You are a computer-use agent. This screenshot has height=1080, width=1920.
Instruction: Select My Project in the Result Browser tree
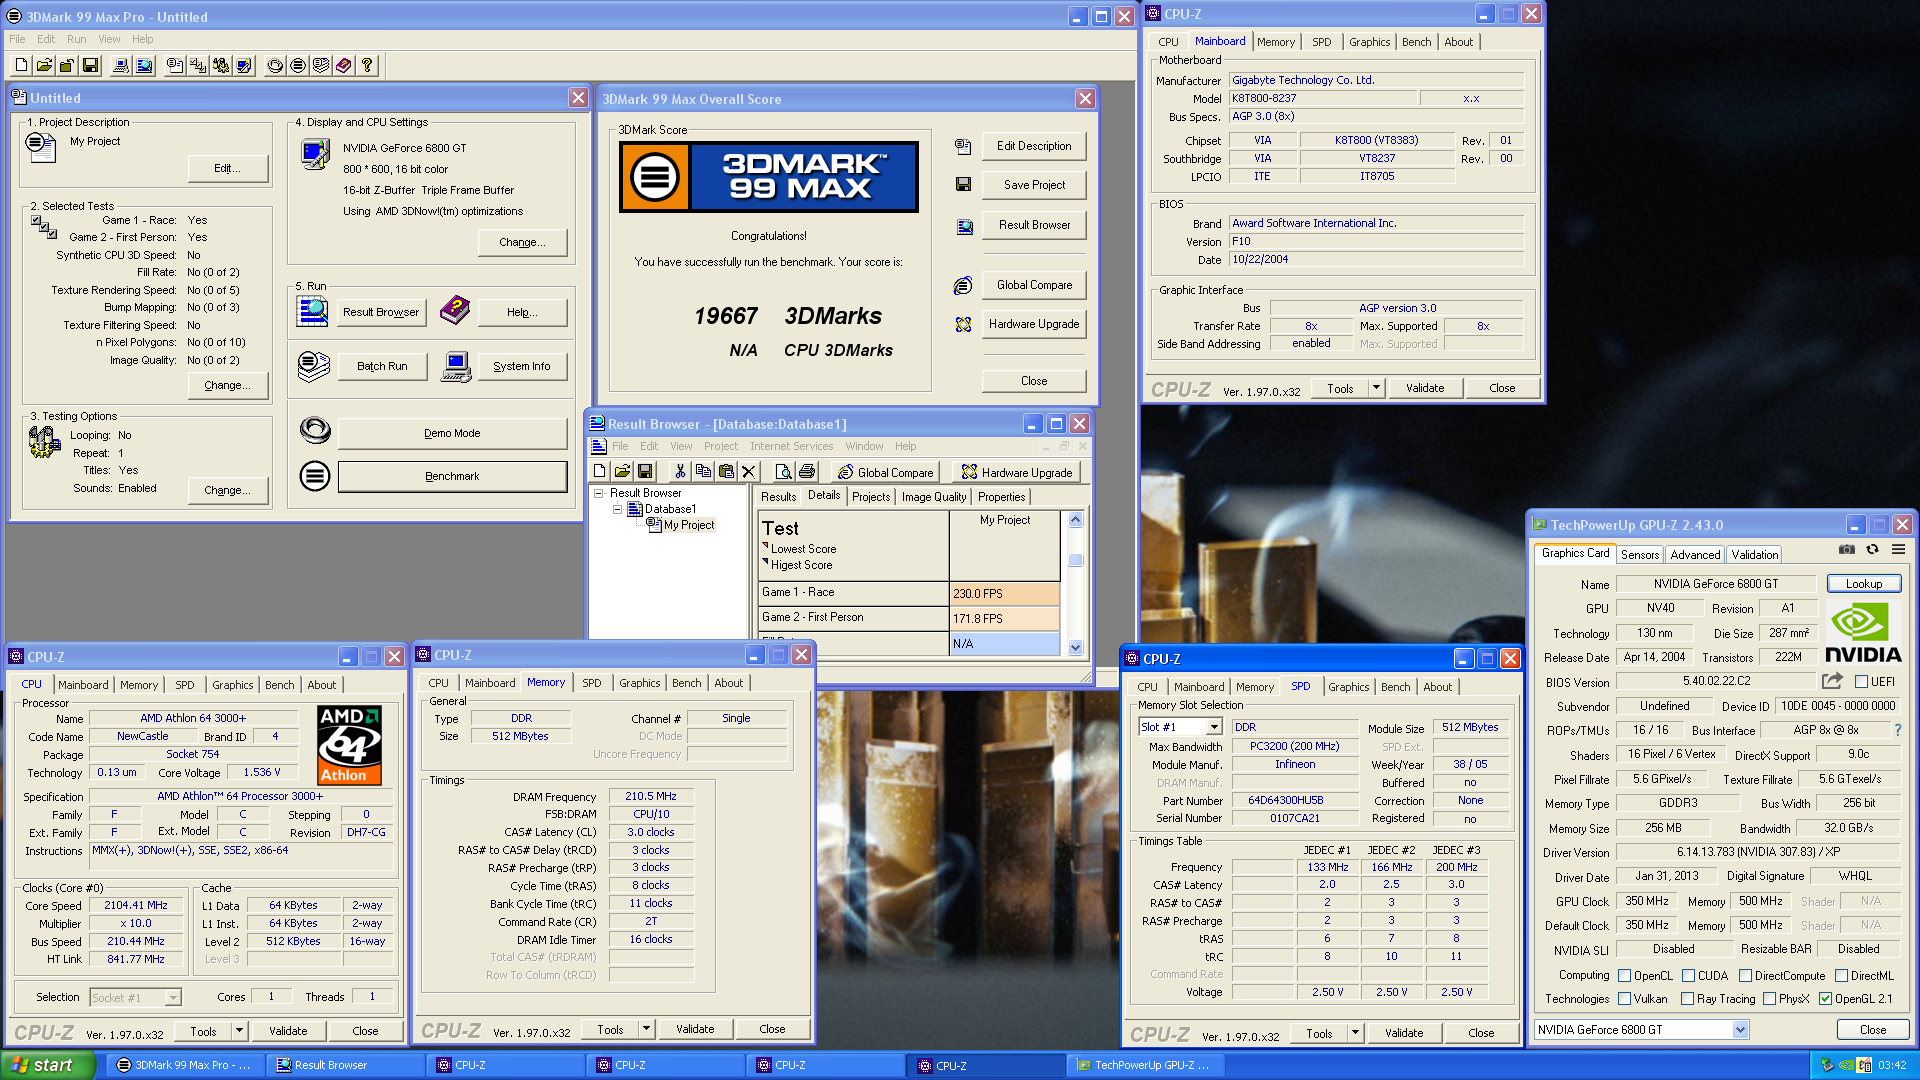coord(689,525)
